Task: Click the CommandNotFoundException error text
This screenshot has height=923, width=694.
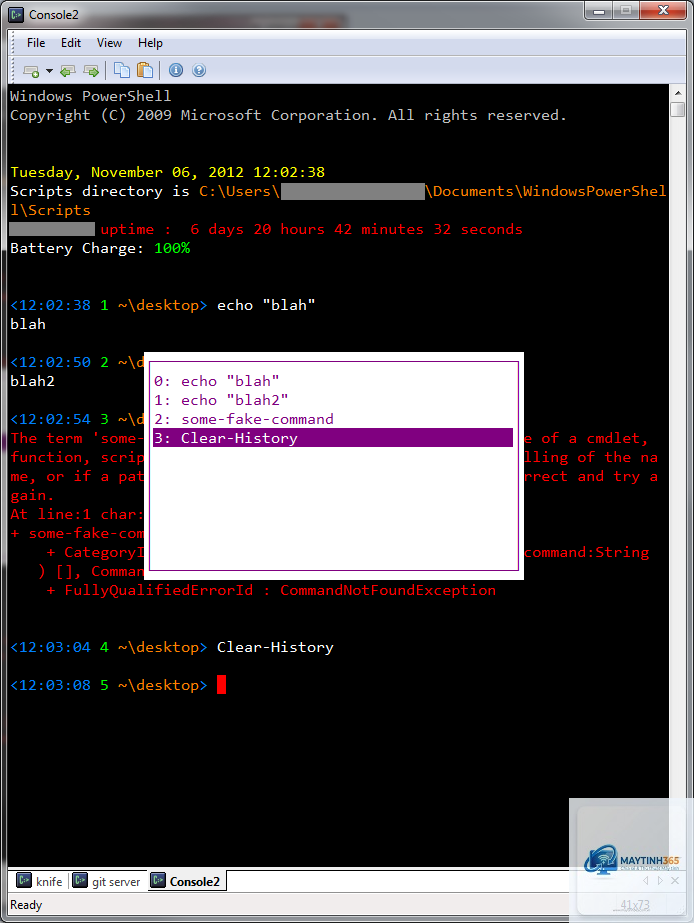Action: (x=388, y=590)
